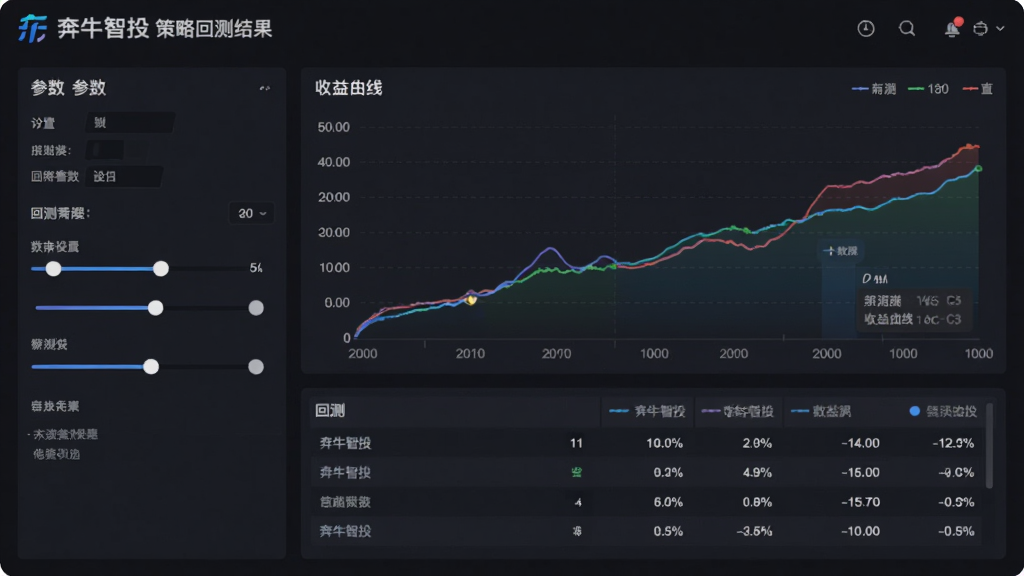Expand the chevron next to the account icon
Screen dimensions: 1024x576
(x=1000, y=29)
